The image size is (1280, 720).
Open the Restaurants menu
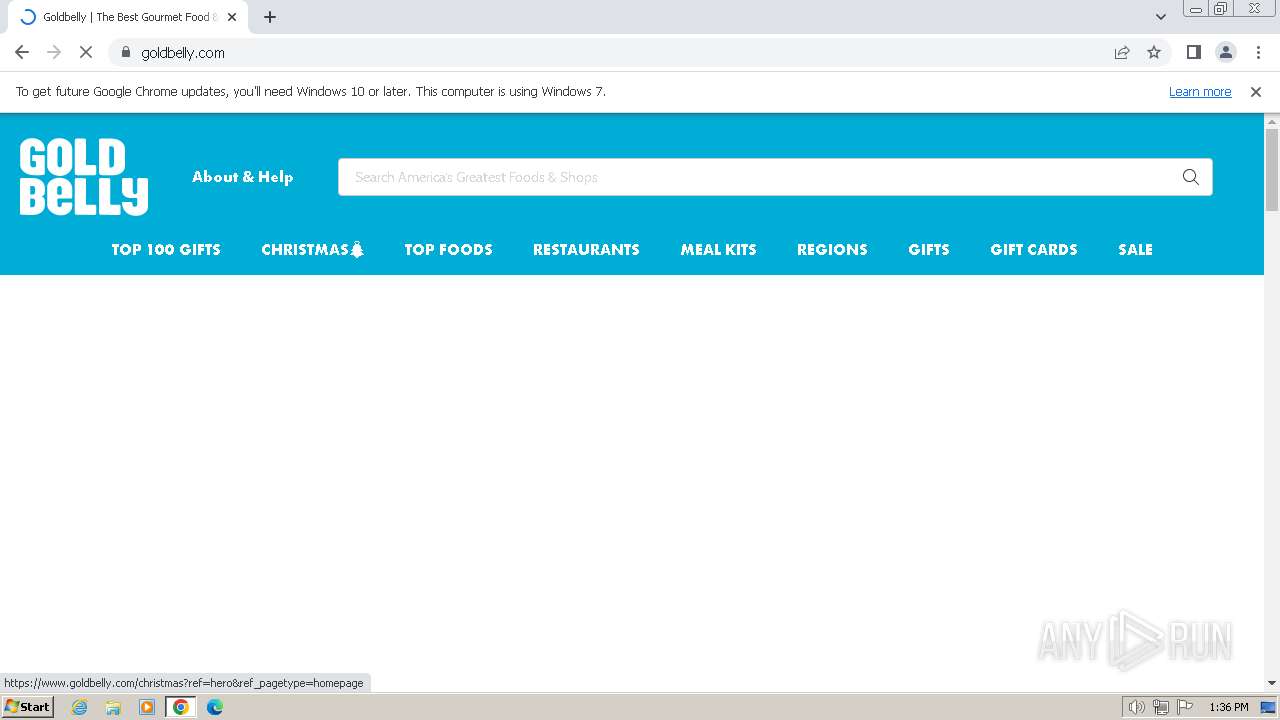[586, 250]
